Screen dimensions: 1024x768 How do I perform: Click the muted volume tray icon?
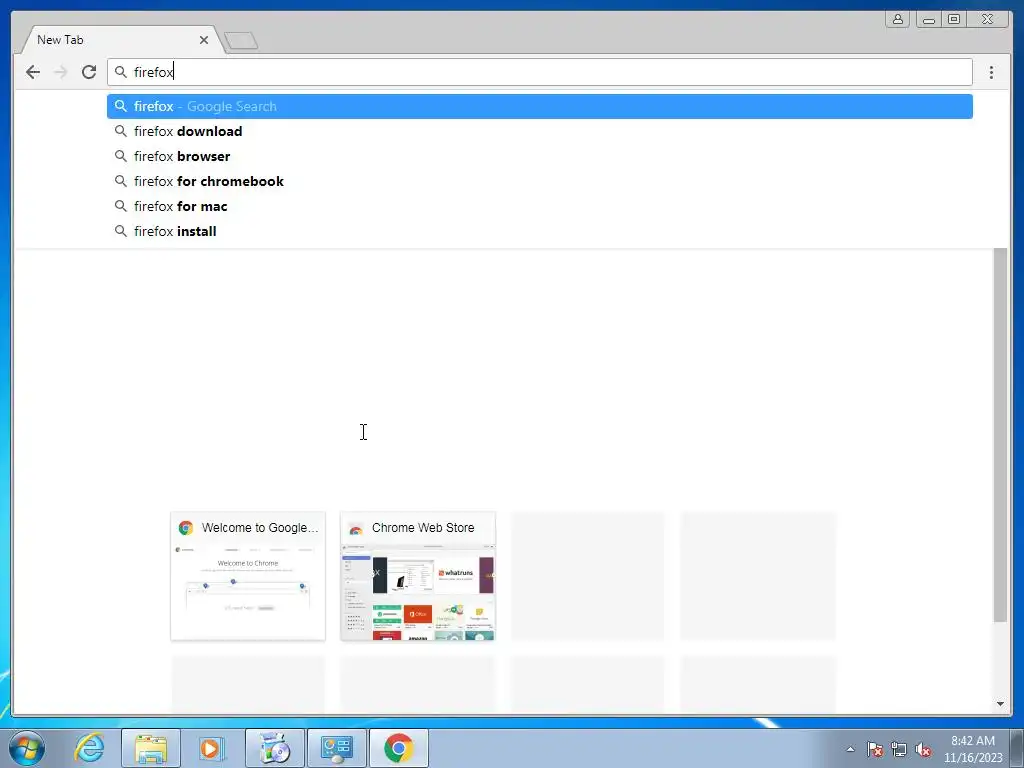click(x=923, y=750)
